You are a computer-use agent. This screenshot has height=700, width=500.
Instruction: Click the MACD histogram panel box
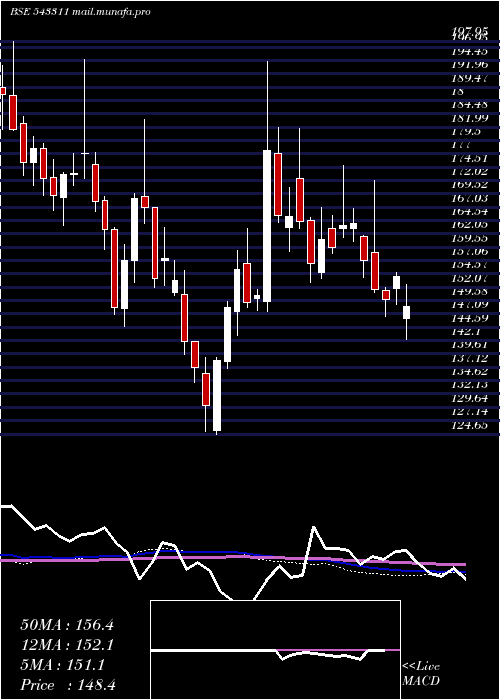[x=275, y=650]
